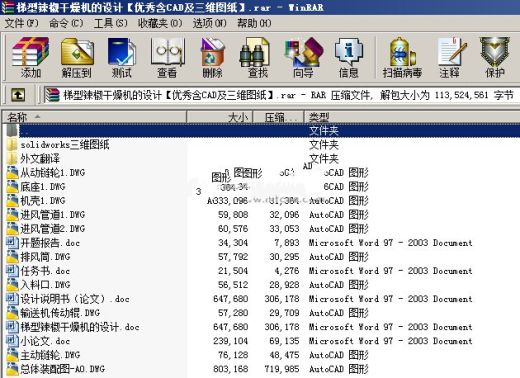Click the Word icon beside 小论文.doc
Image resolution: width=520 pixels, height=378 pixels.
tap(12, 341)
